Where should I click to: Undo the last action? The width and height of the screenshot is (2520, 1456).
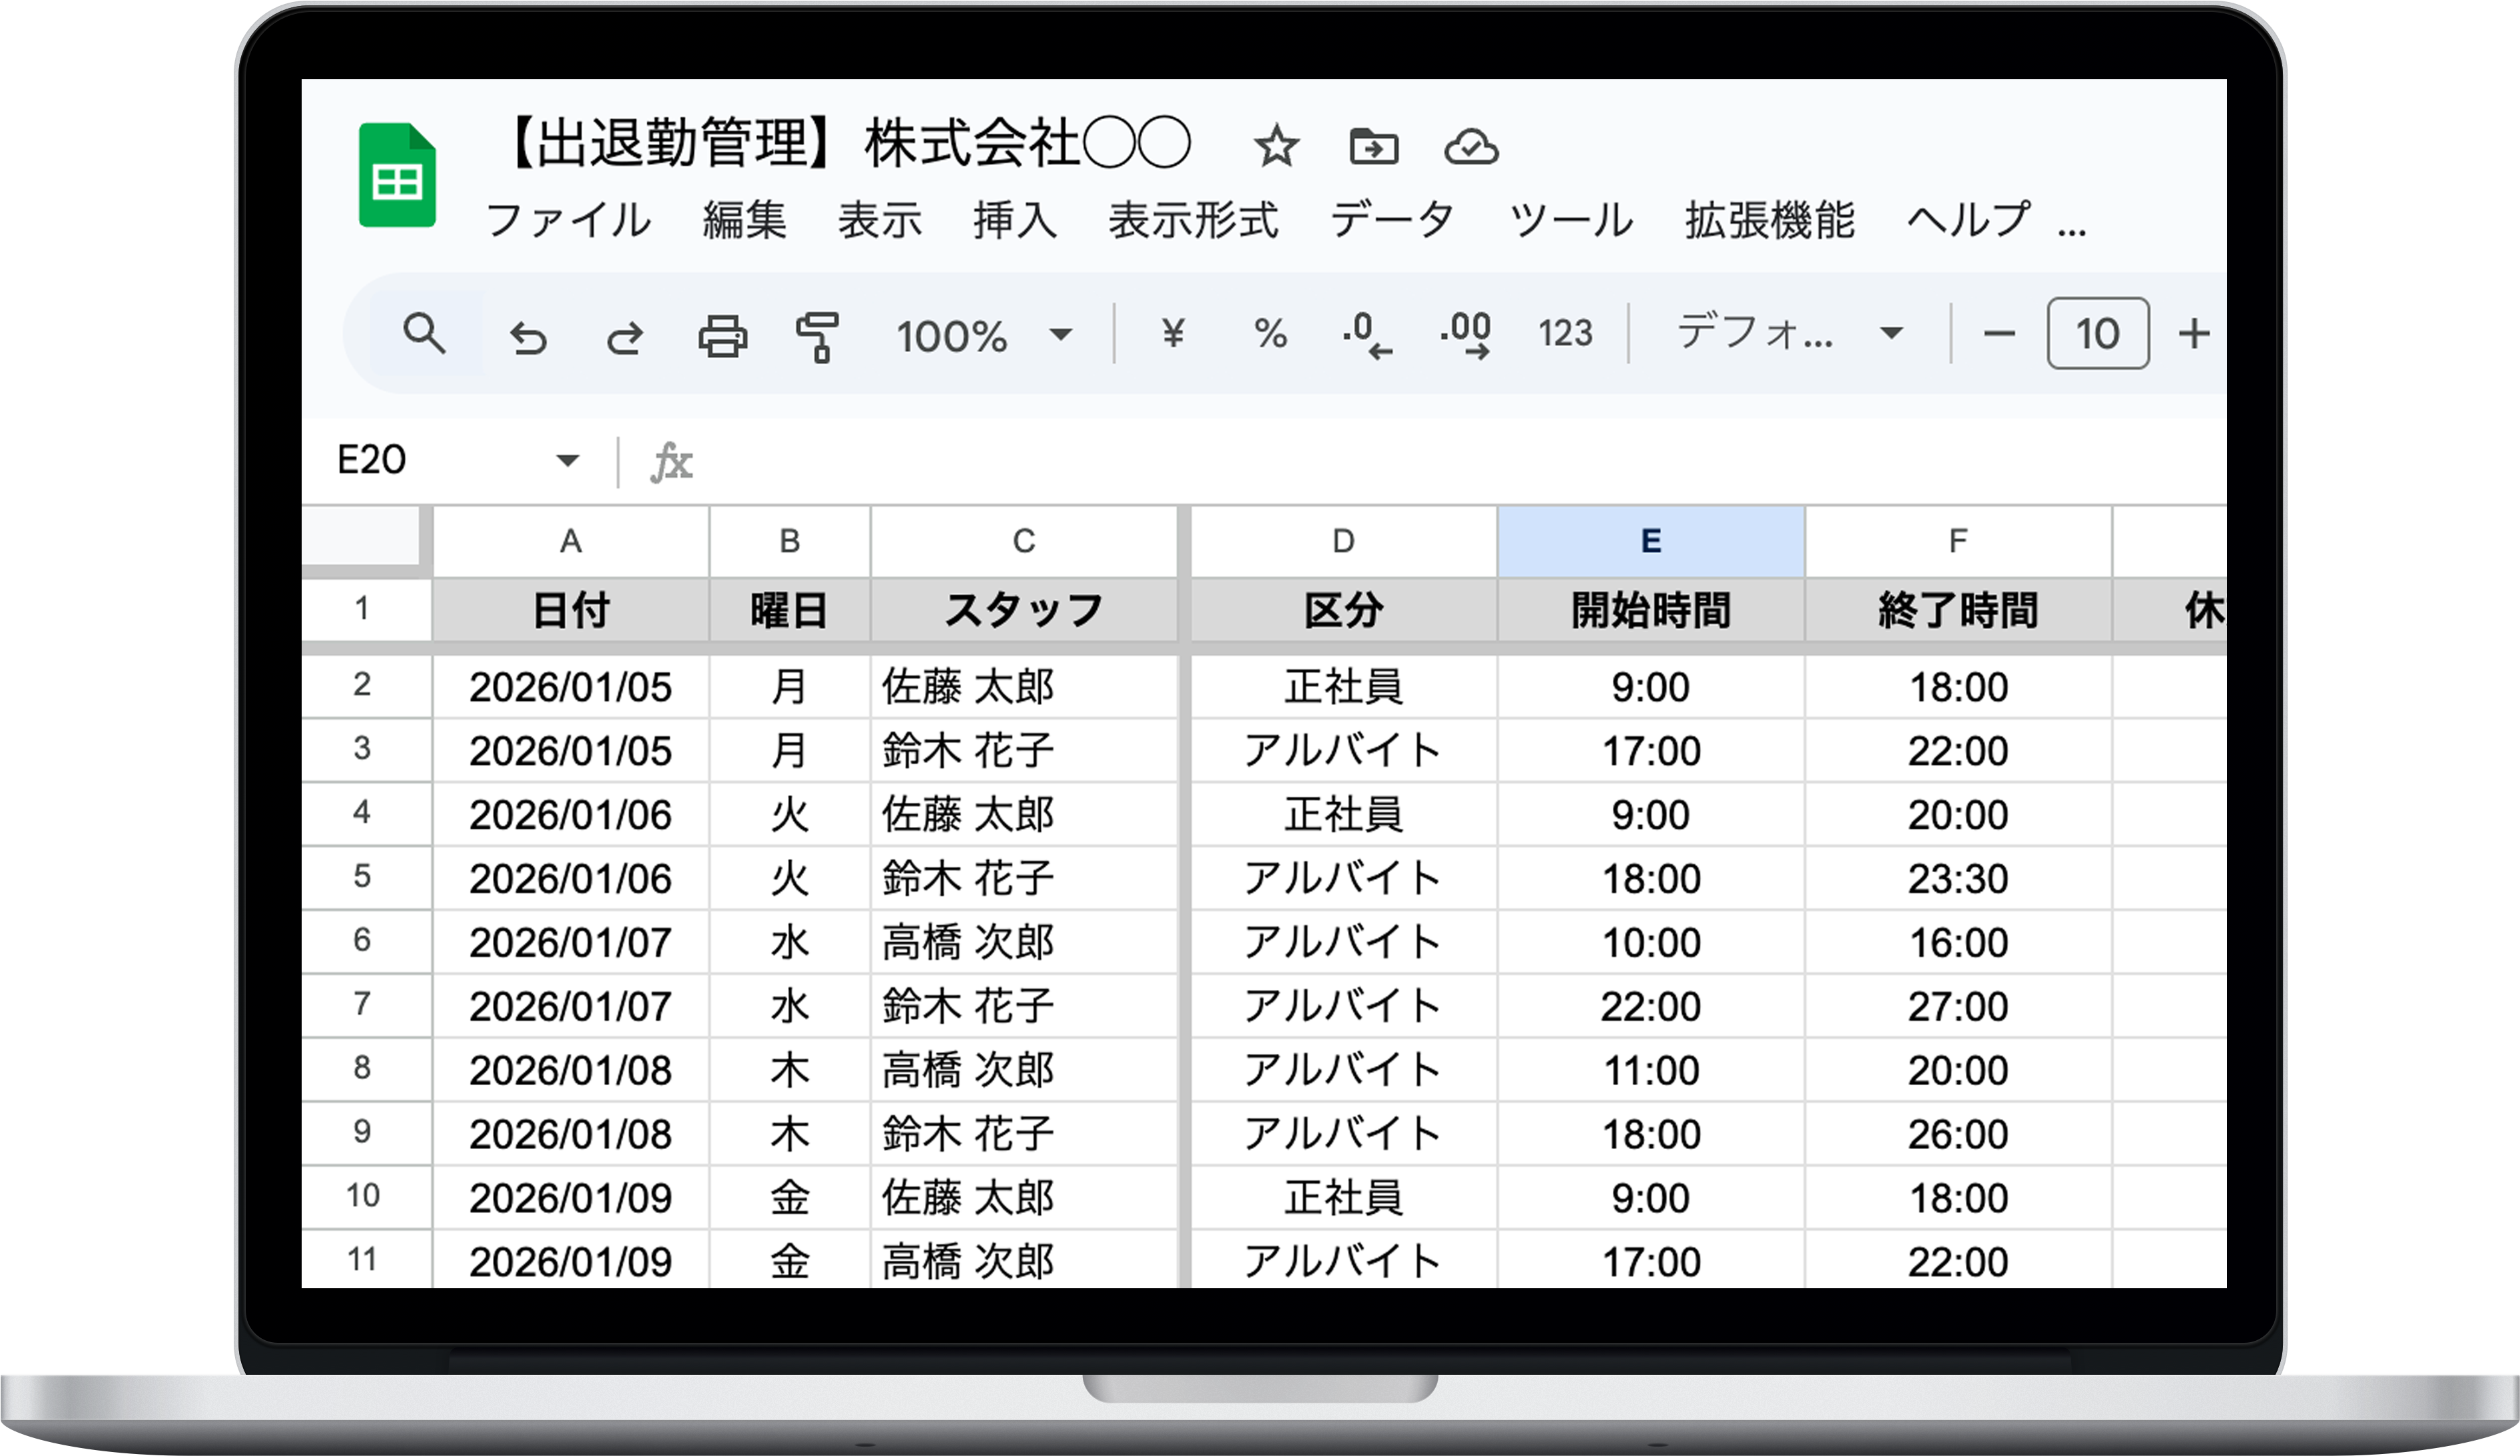pos(530,336)
